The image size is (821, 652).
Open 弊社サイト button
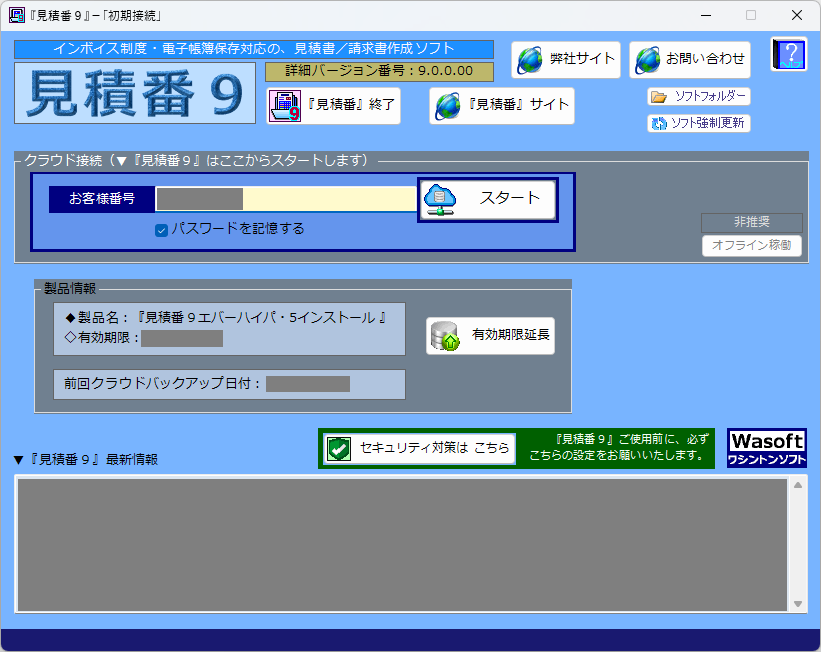[566, 60]
